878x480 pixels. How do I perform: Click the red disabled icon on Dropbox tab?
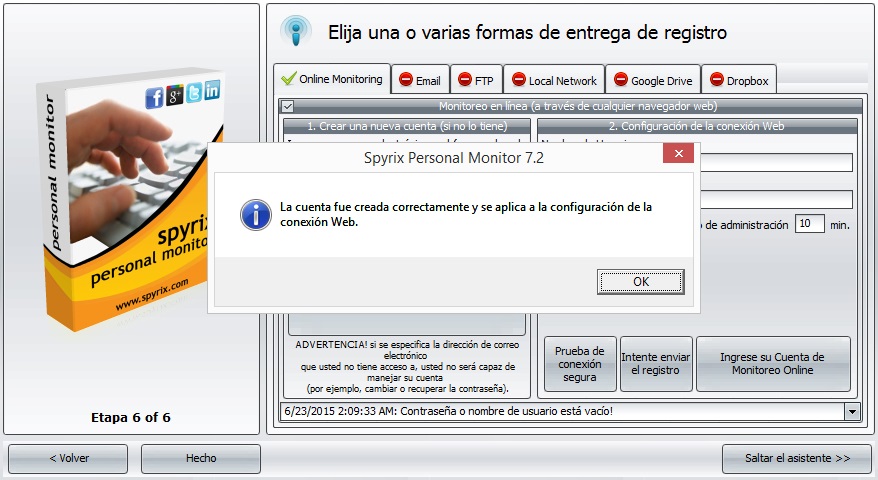click(716, 80)
